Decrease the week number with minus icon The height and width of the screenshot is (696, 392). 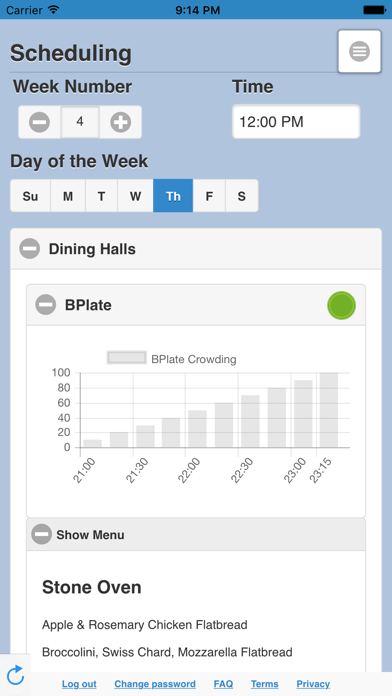(x=40, y=122)
